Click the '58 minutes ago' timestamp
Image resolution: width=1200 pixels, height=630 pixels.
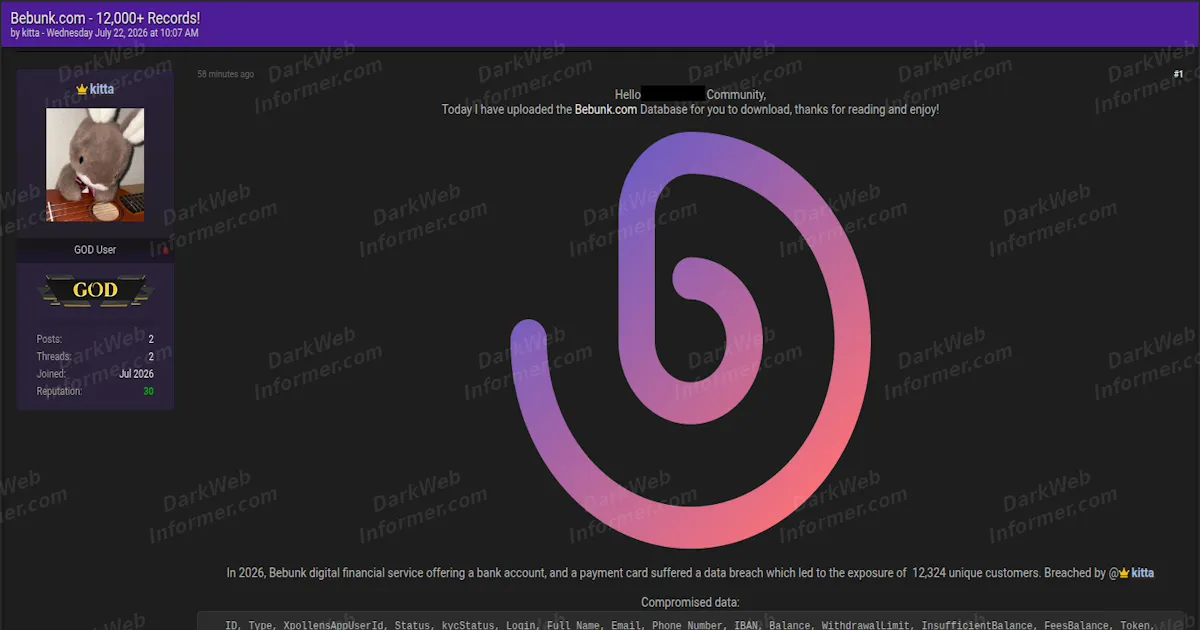225,74
